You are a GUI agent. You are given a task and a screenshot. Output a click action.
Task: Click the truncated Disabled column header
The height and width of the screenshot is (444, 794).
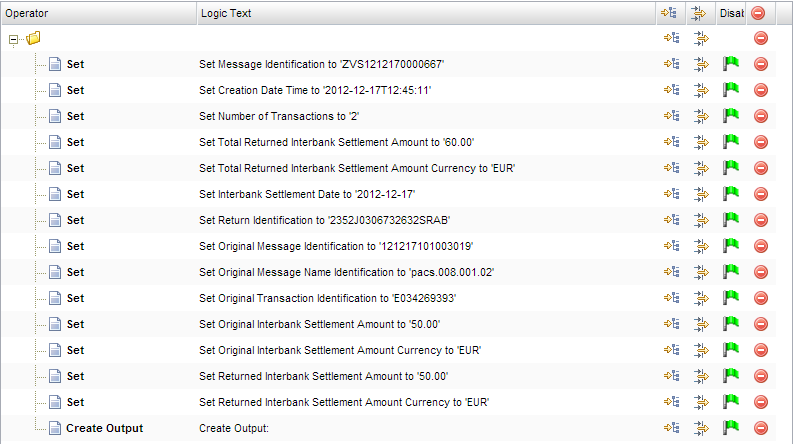tap(730, 13)
